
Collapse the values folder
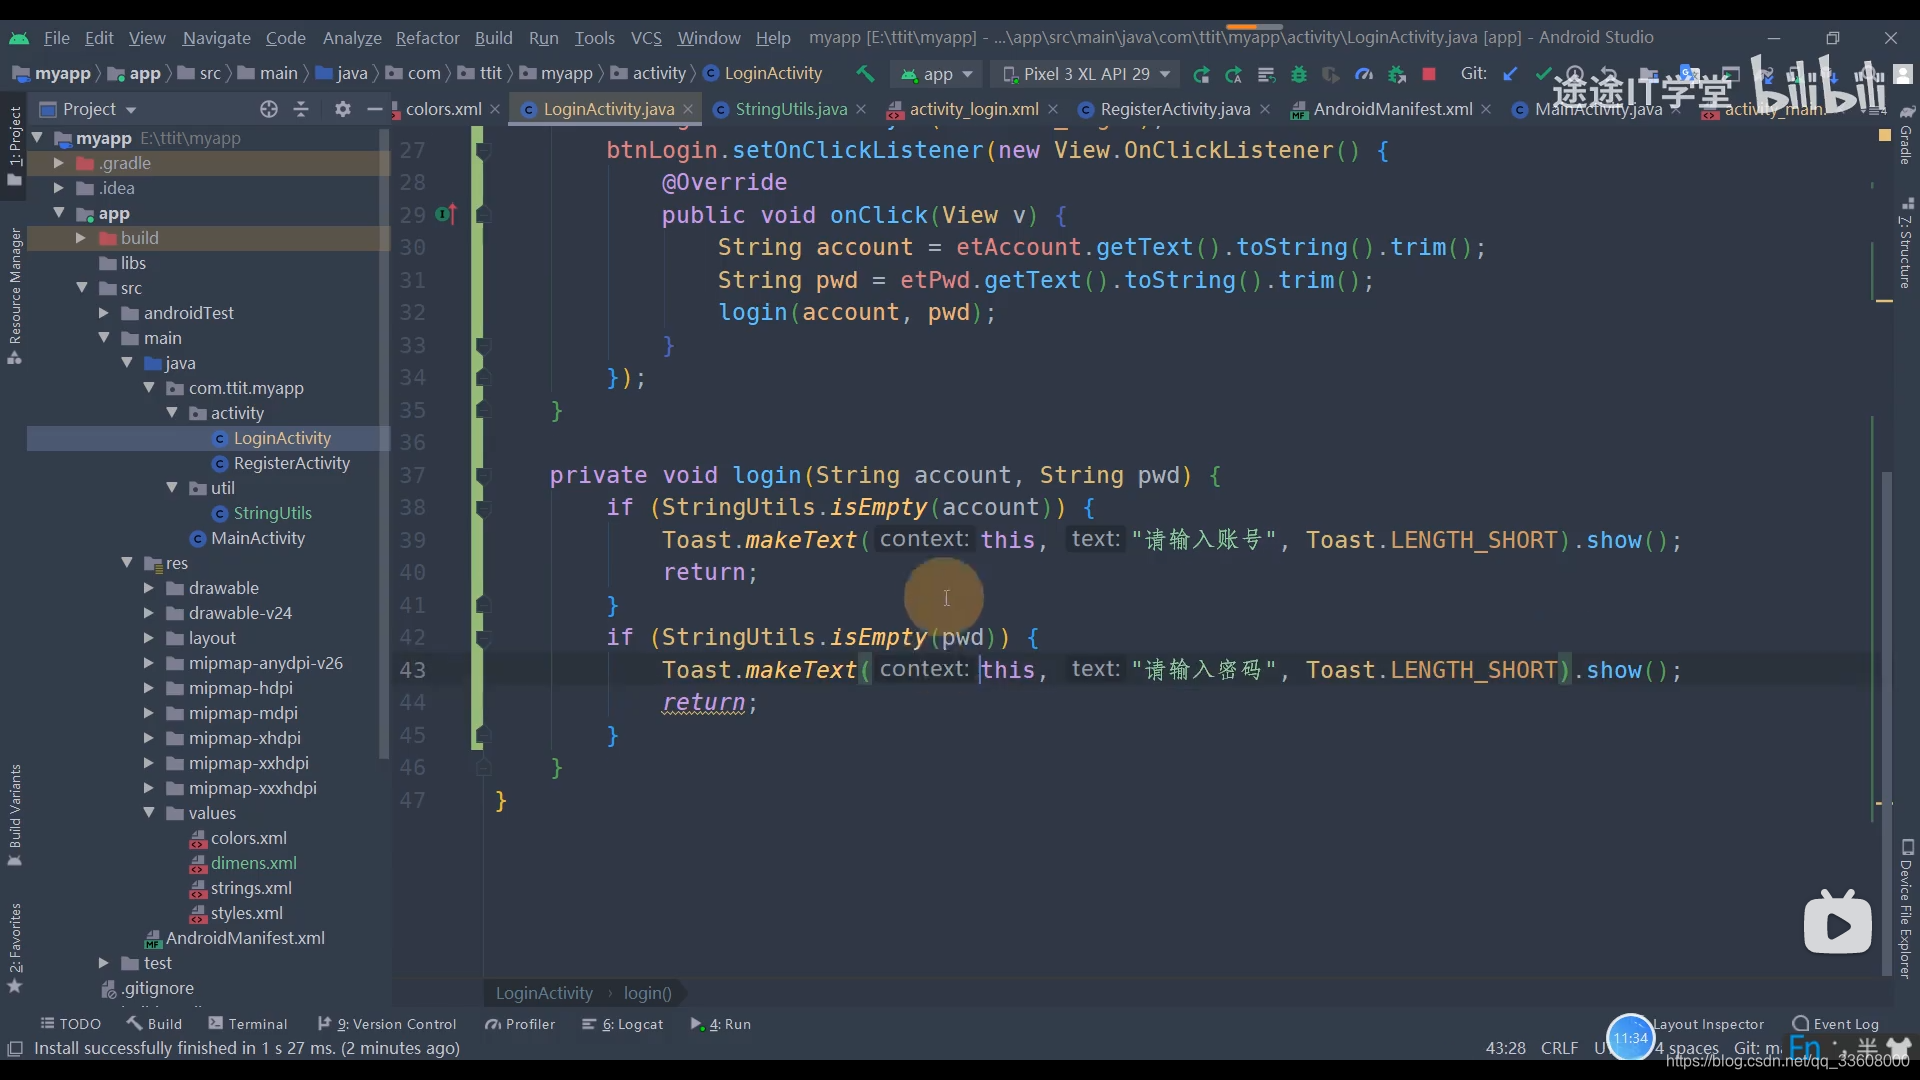coord(149,813)
